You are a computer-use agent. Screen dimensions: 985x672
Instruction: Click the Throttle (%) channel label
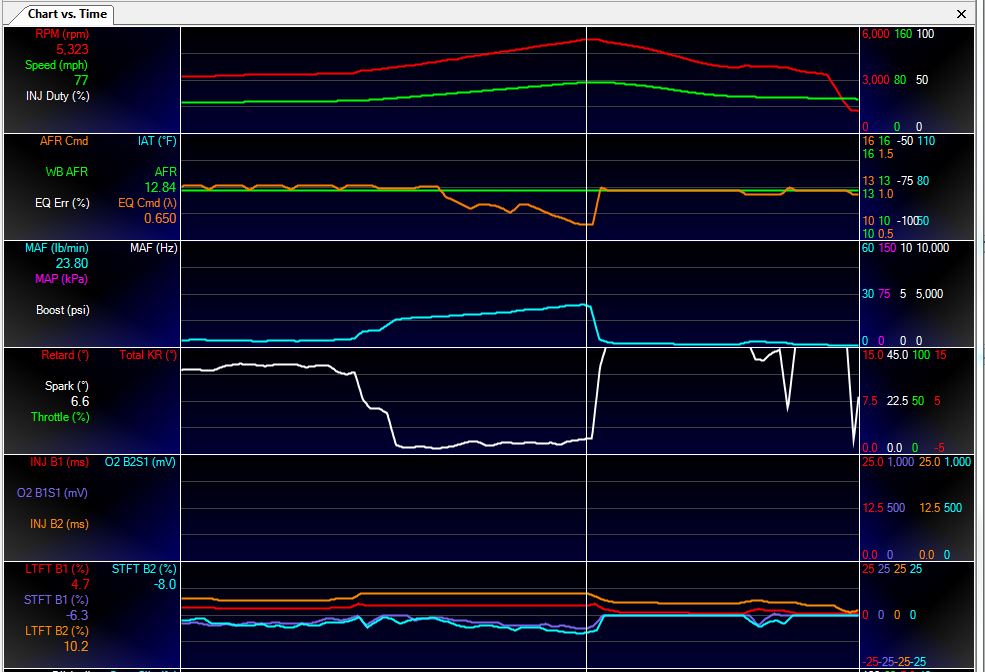pos(60,417)
